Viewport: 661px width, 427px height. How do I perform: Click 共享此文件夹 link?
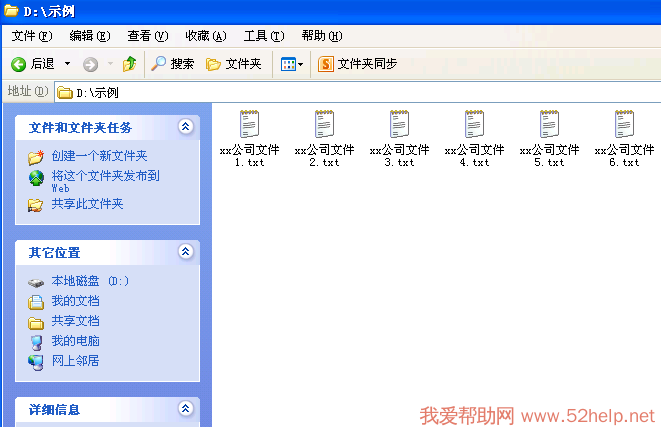87,204
